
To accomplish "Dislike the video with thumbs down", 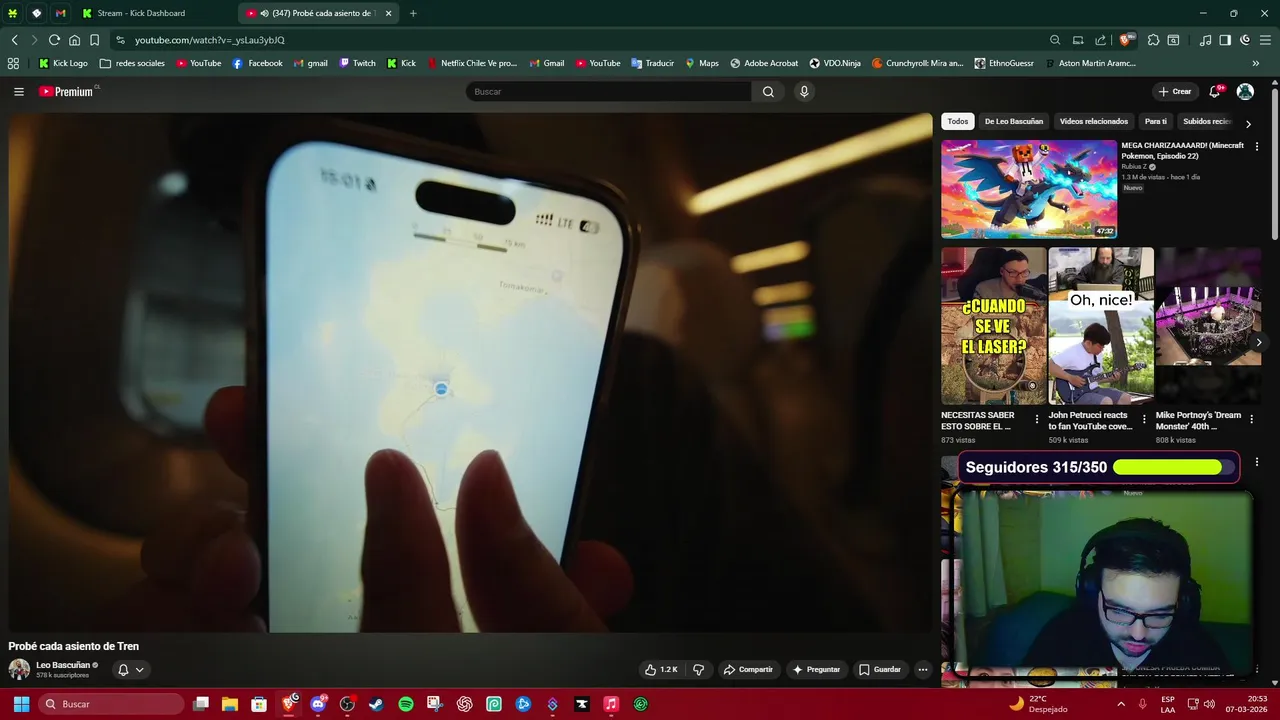I will (x=699, y=670).
